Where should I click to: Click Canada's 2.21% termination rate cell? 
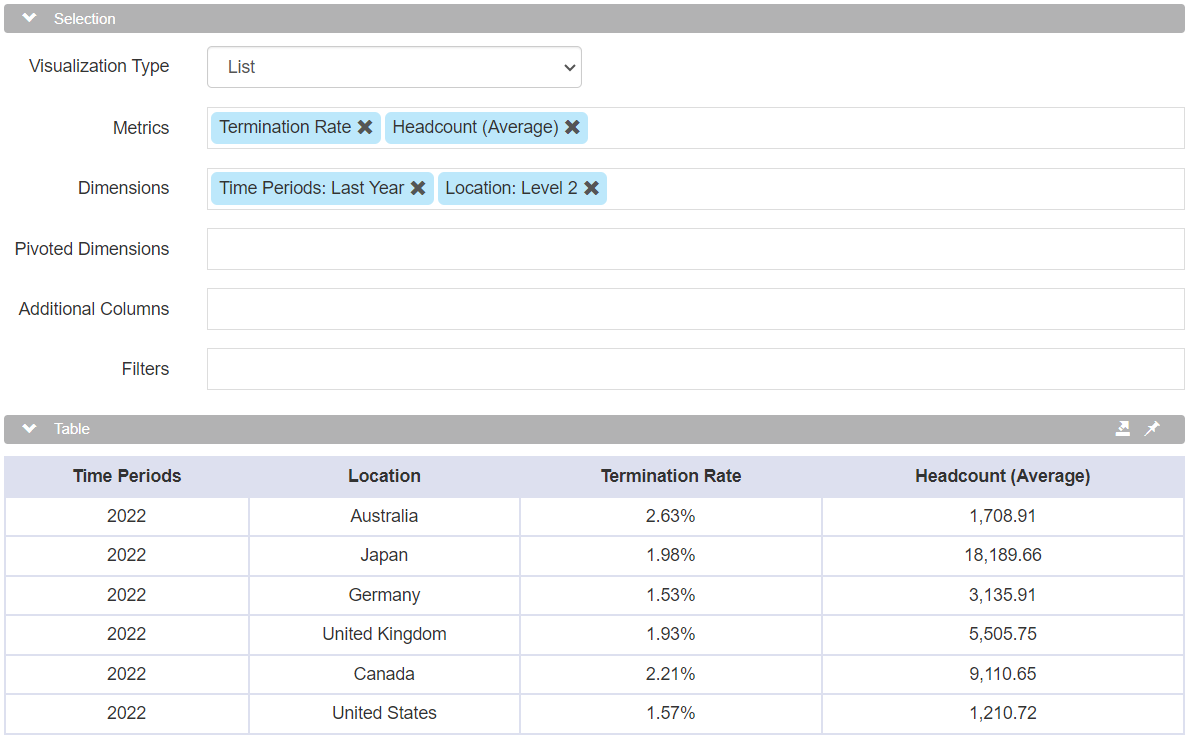(x=670, y=674)
